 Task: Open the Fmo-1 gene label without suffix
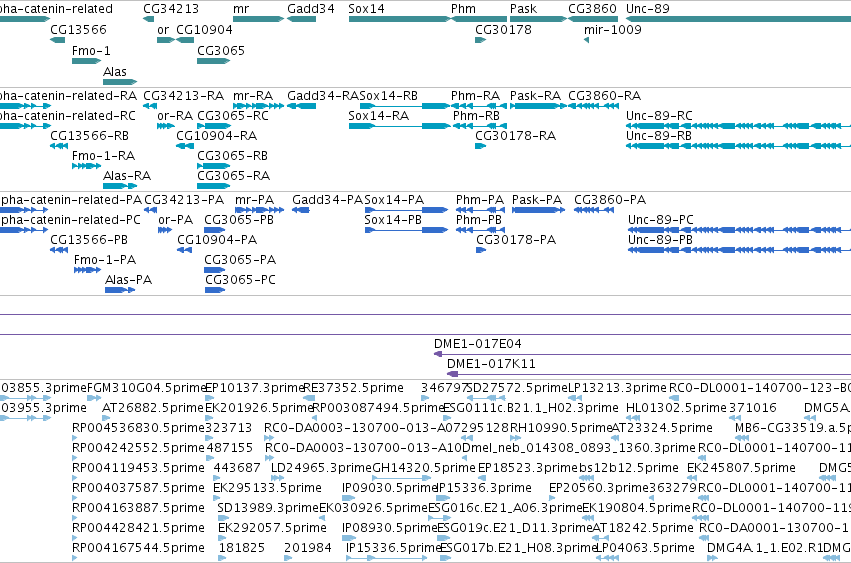point(91,51)
